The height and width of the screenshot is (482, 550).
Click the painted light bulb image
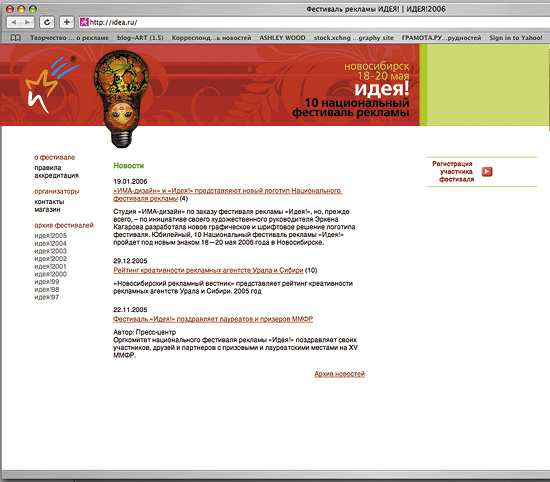pos(121,98)
